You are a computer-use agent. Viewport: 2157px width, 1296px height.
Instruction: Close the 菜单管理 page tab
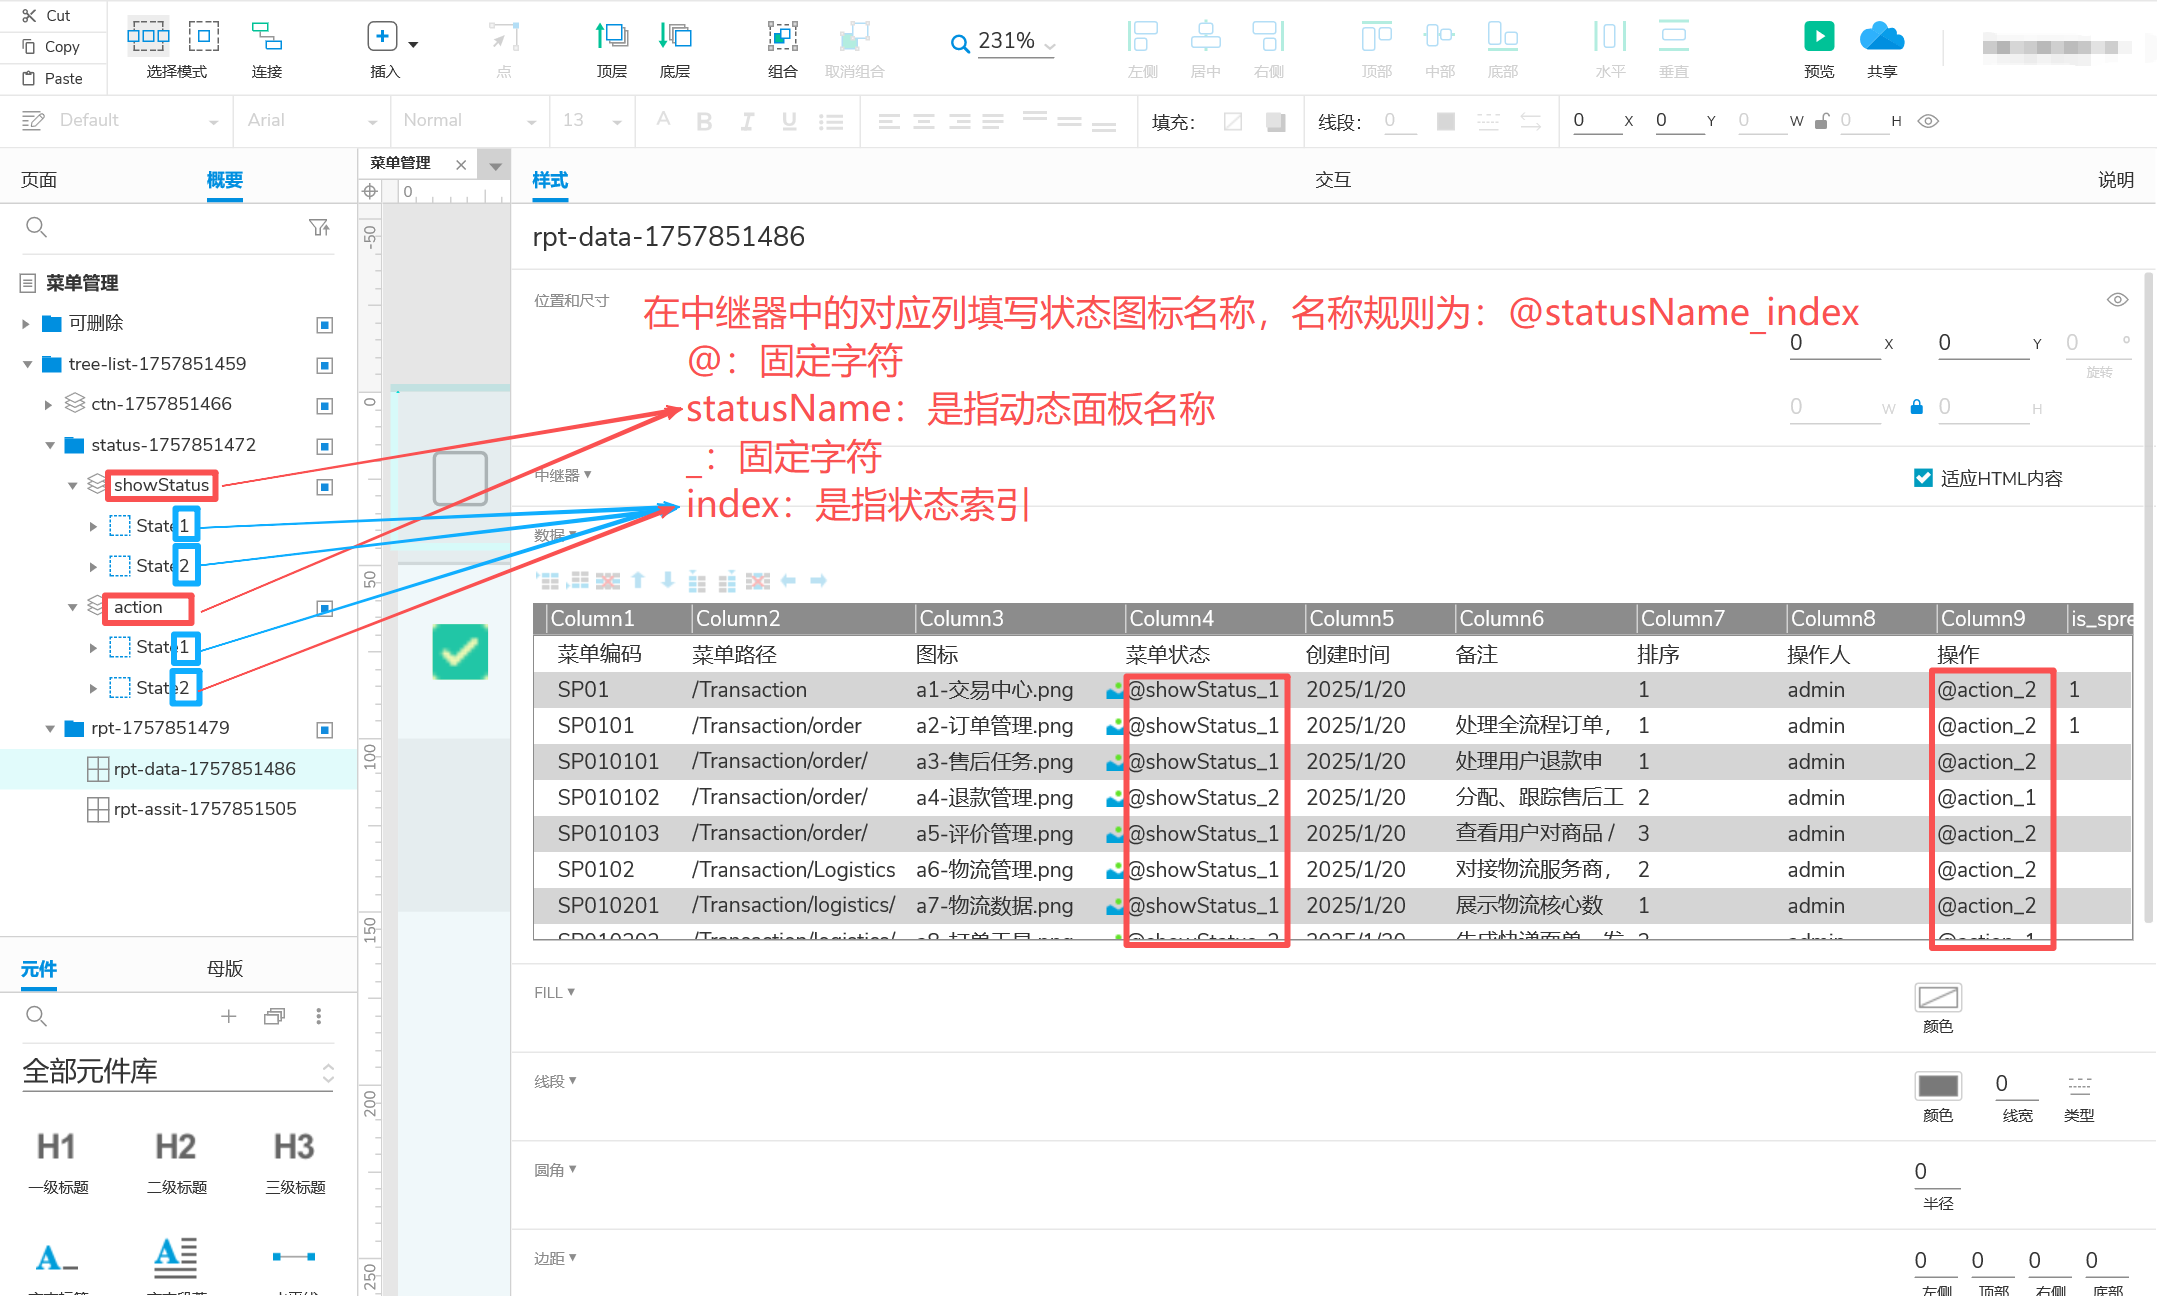(461, 165)
